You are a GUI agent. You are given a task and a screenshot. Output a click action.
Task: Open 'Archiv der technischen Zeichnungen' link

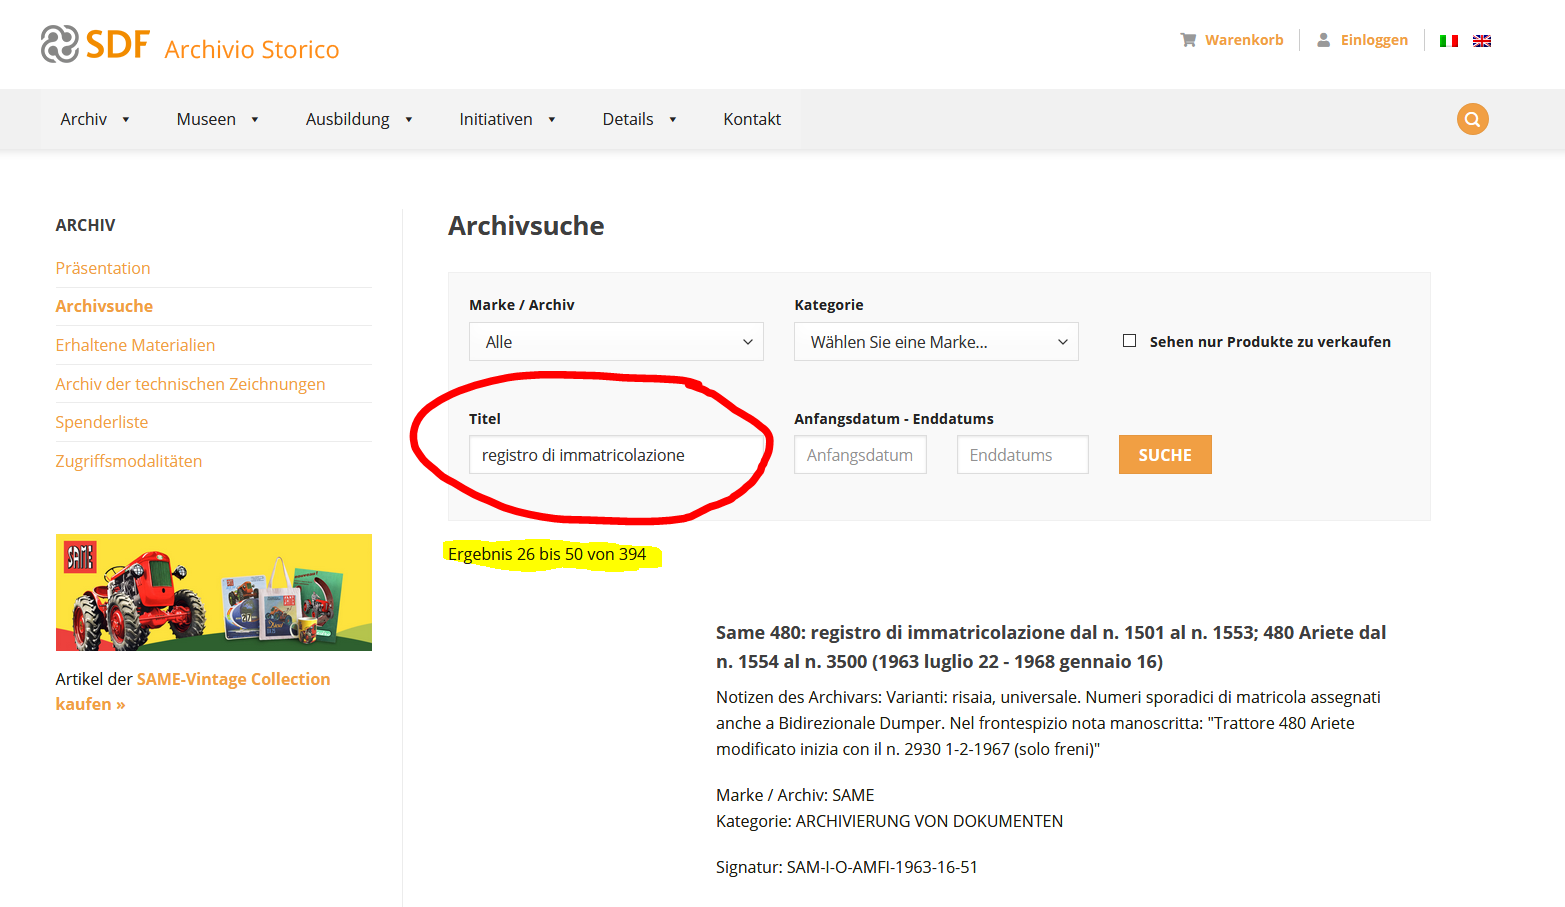[190, 384]
